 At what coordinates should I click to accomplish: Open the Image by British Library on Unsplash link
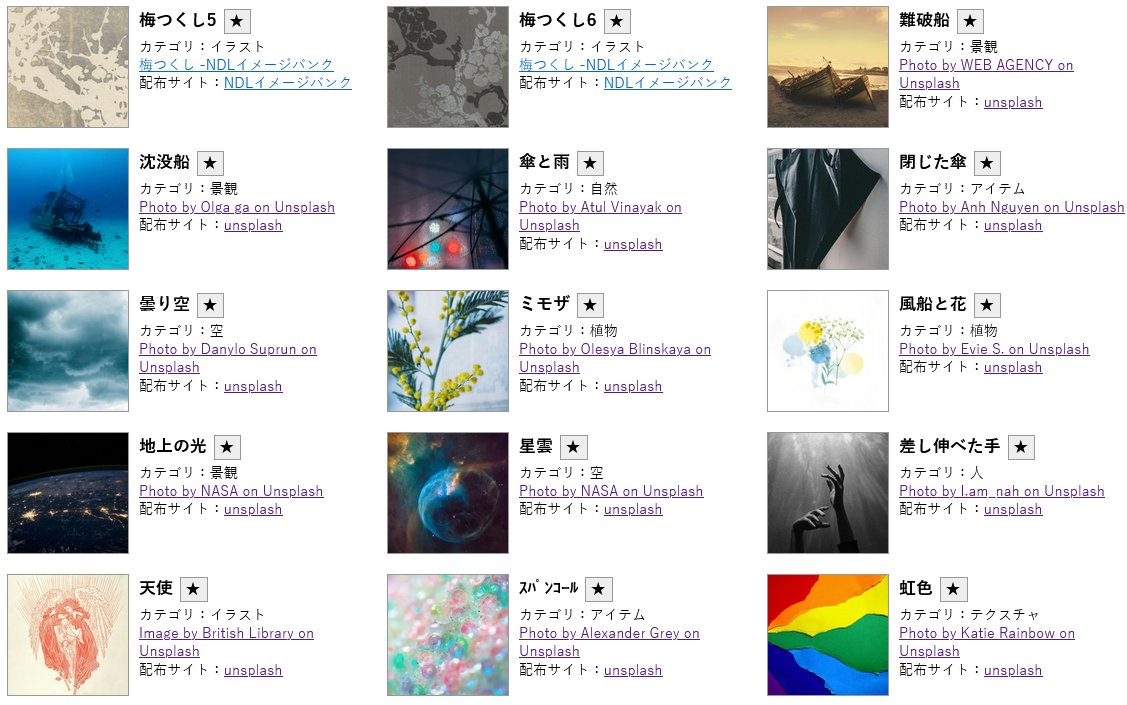226,642
